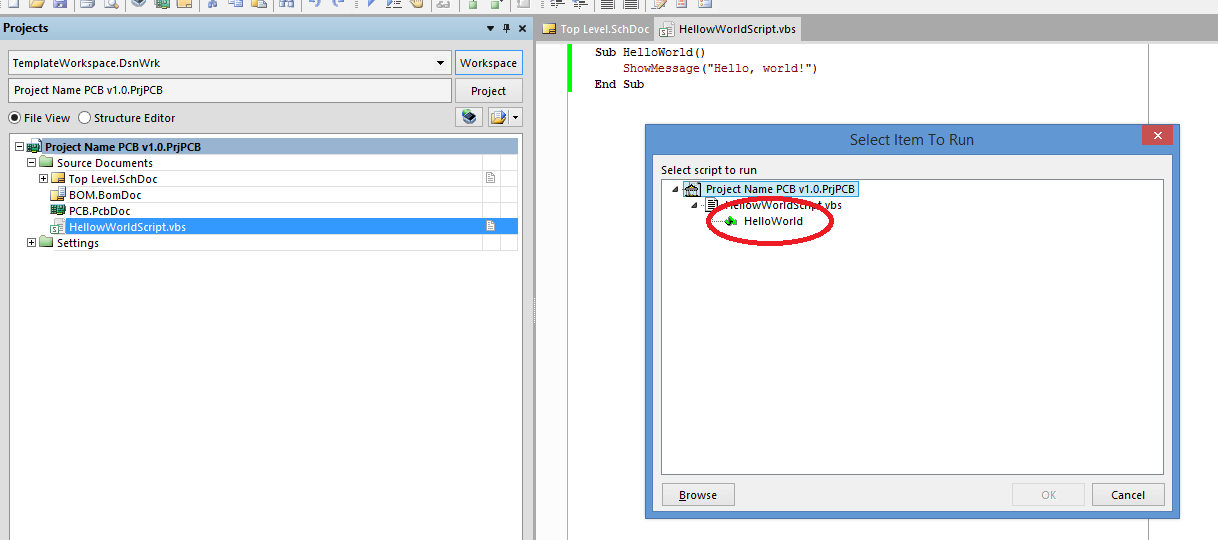Click the BOM.BomDoc document icon
The height and width of the screenshot is (540, 1218).
pos(58,195)
